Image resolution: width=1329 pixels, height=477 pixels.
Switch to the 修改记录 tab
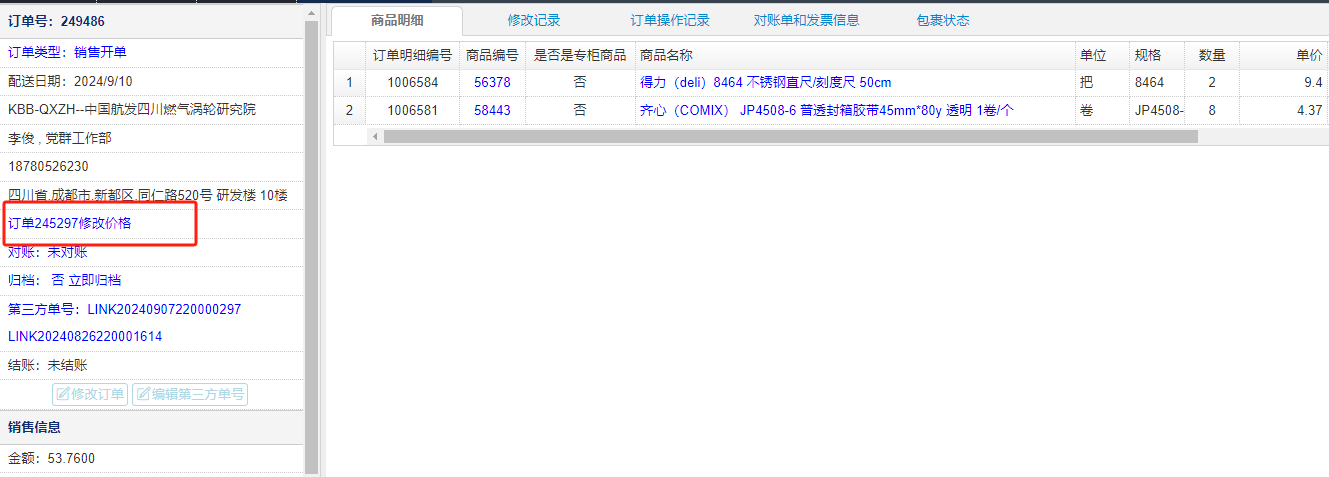(534, 20)
